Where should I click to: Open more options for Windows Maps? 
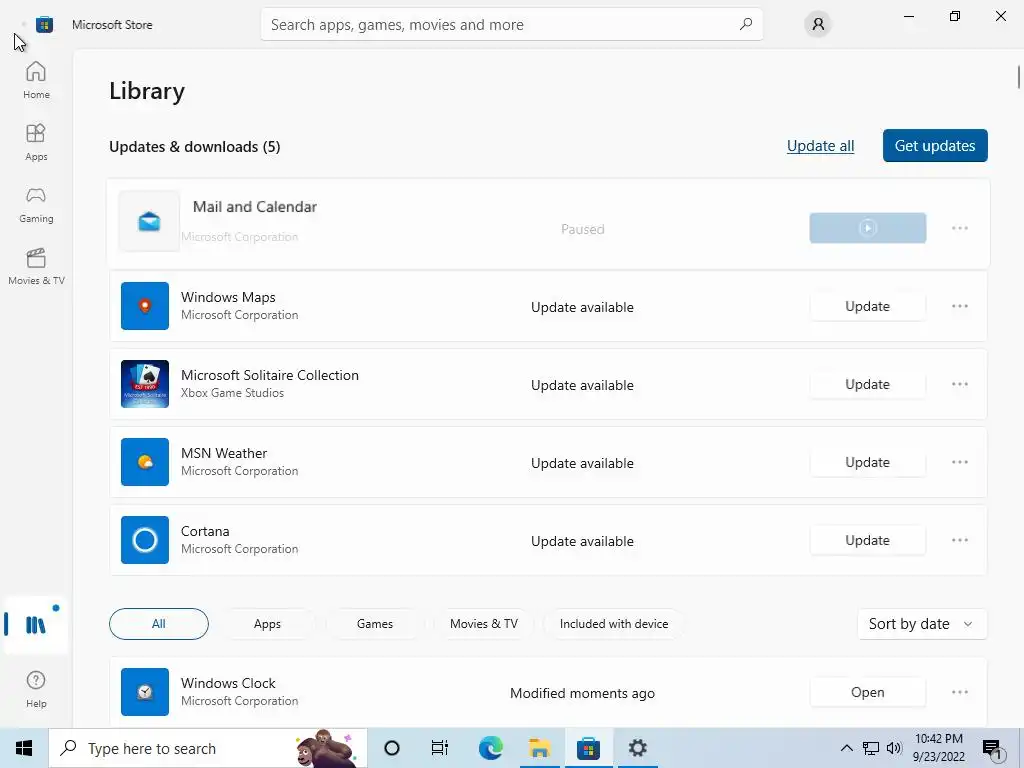click(x=959, y=306)
